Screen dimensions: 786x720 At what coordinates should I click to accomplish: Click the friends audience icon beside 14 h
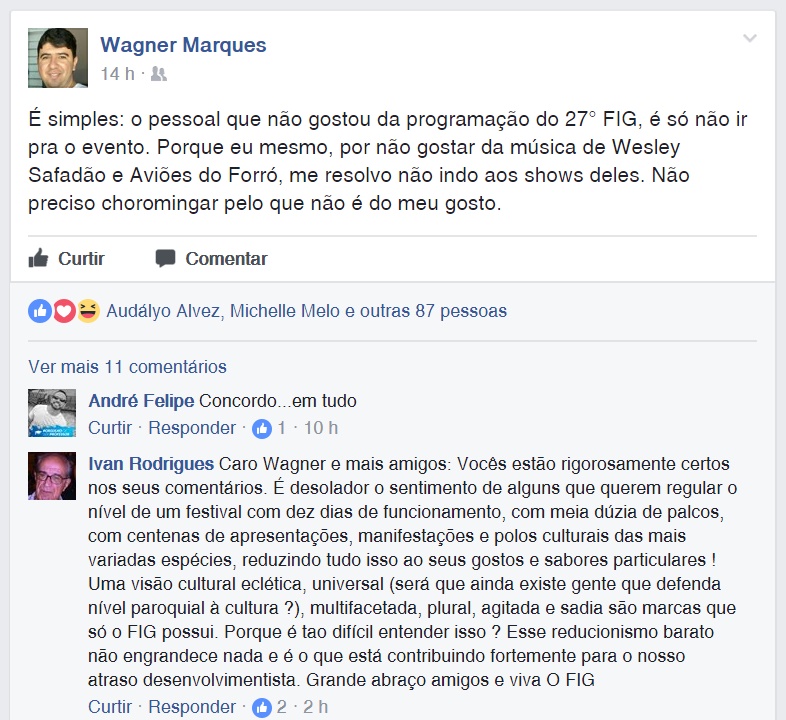[158, 74]
